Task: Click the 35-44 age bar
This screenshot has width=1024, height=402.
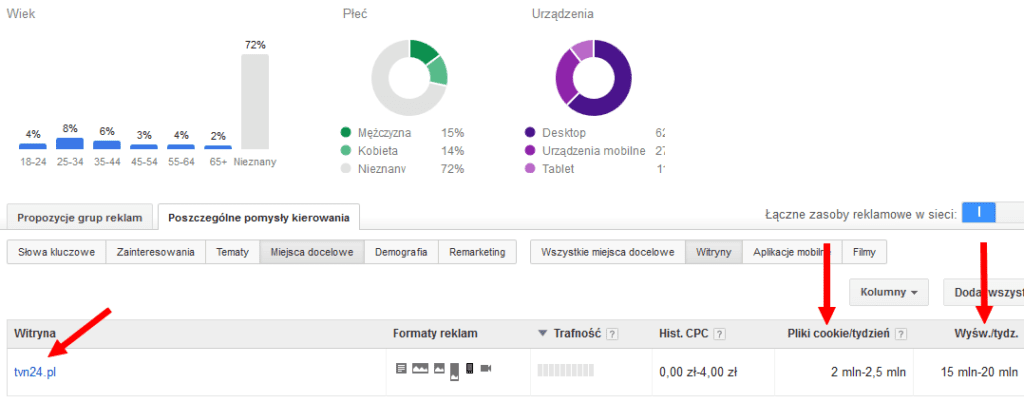Action: point(107,145)
